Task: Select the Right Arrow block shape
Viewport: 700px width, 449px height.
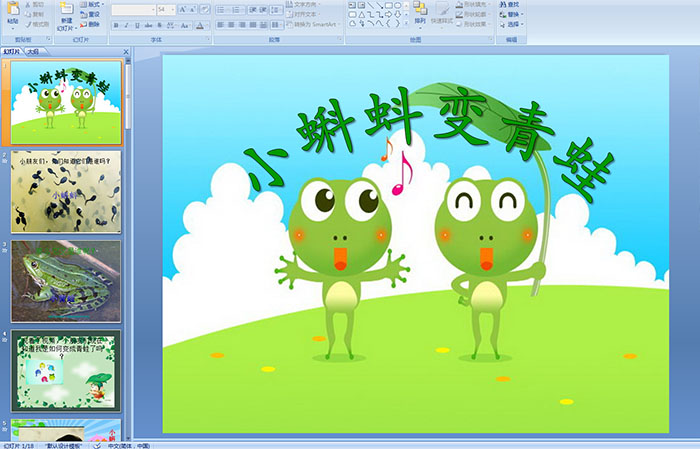Action: click(x=388, y=14)
